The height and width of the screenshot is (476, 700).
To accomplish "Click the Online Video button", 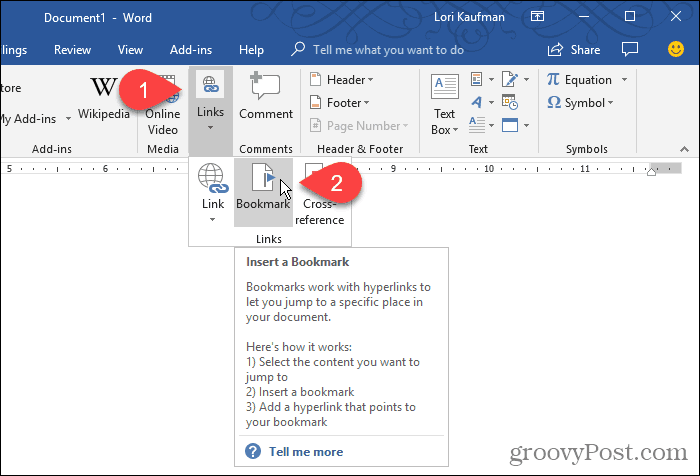I will point(163,106).
